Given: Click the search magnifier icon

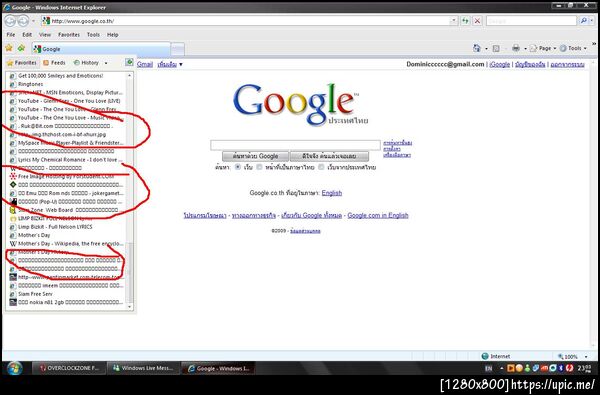Looking at the screenshot, I should coord(583,21).
